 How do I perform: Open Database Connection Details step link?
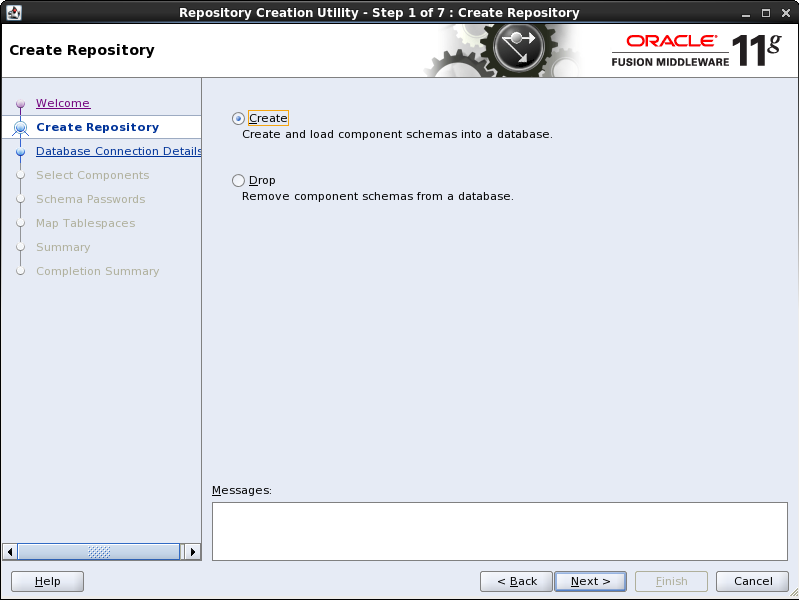118,151
